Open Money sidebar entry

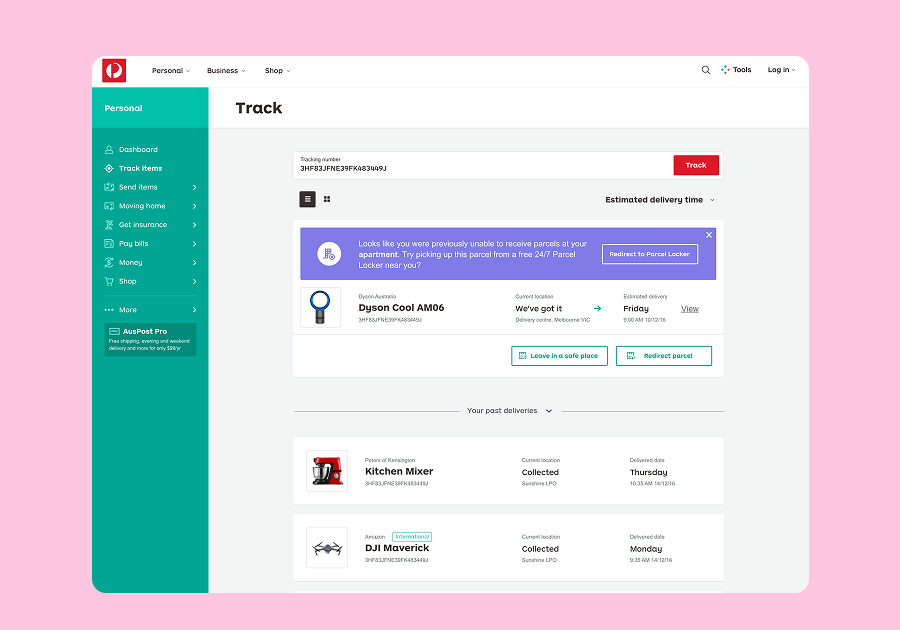pyautogui.click(x=130, y=263)
